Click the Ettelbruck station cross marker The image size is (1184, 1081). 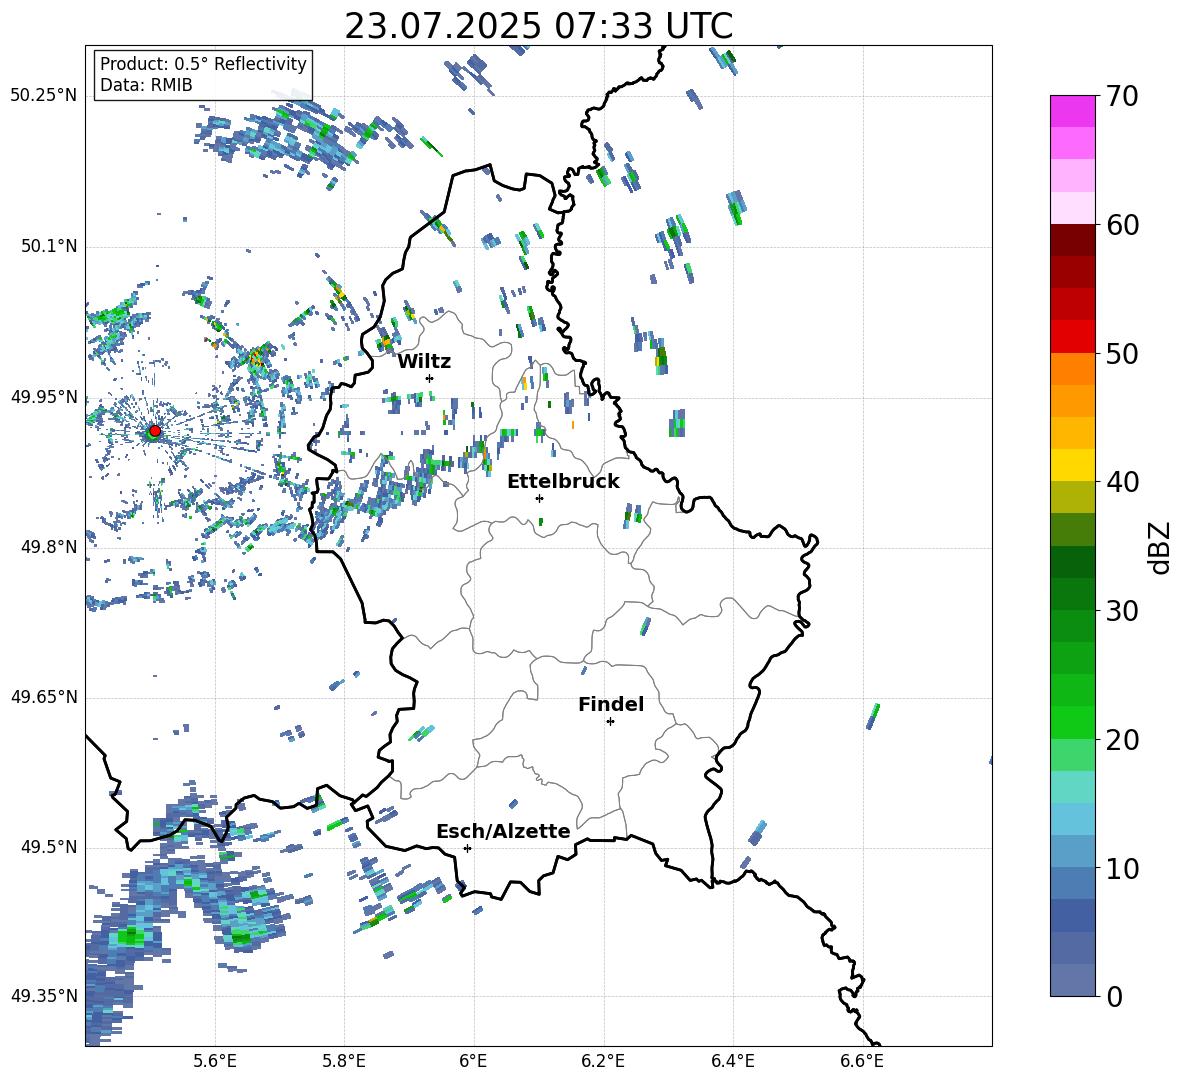point(539,498)
